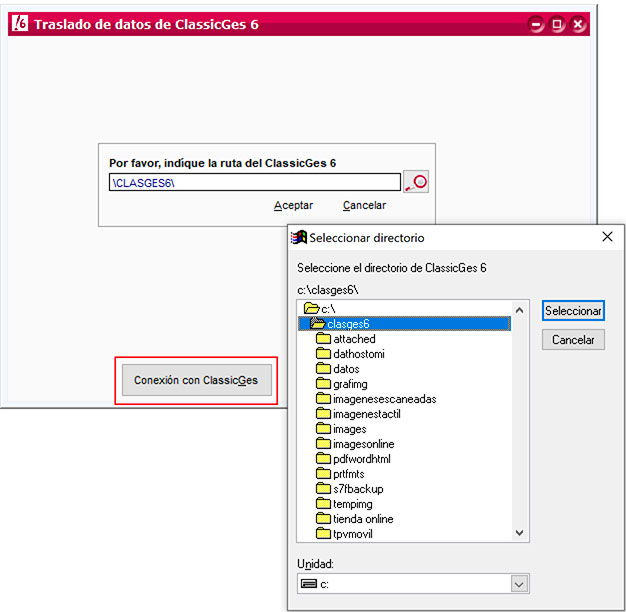Click folder icon next to attached
The height and width of the screenshot is (612, 626).
[323, 339]
